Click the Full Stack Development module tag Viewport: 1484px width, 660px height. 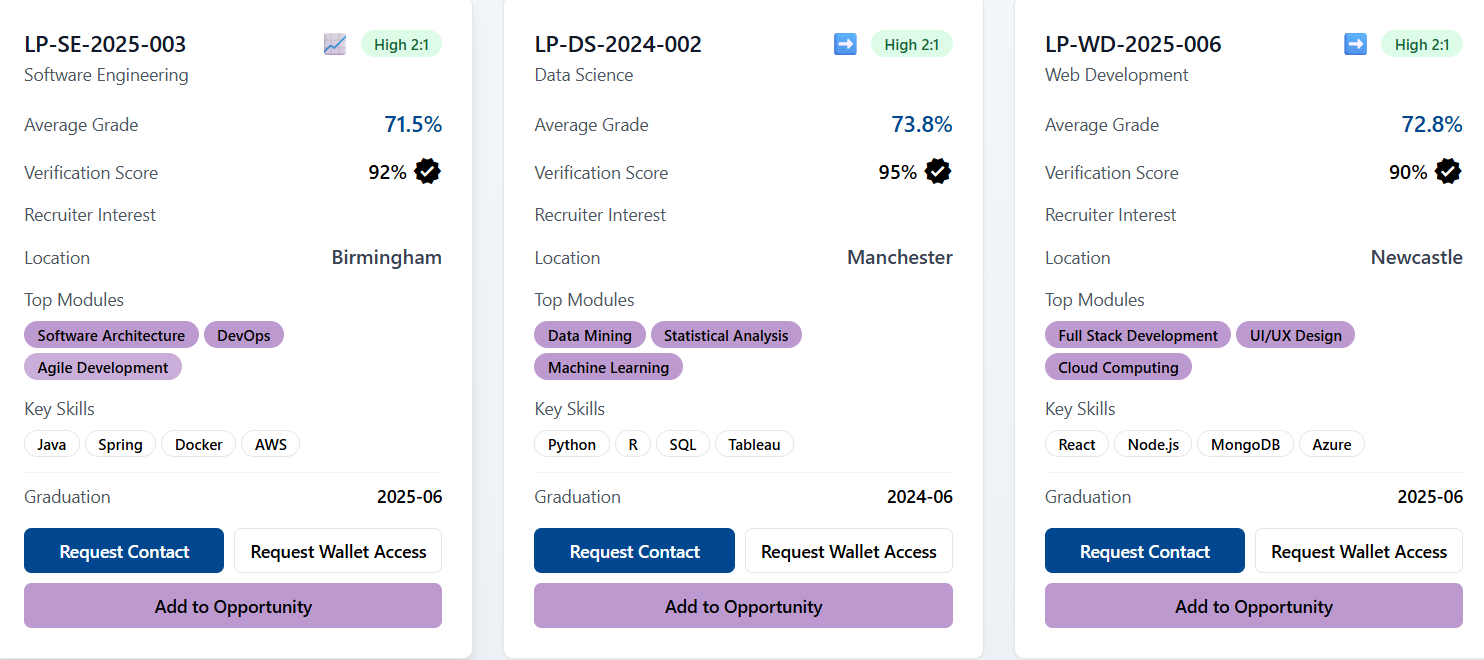tap(1138, 335)
